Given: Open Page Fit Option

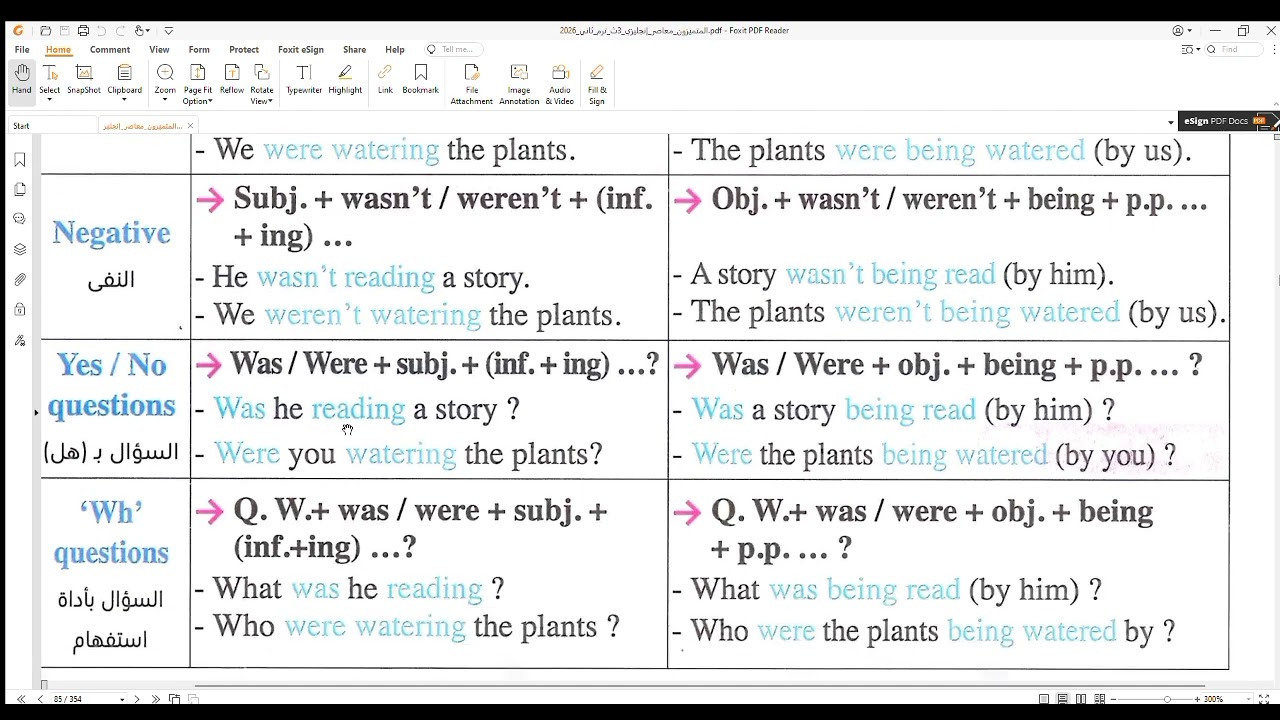Looking at the screenshot, I should (198, 84).
